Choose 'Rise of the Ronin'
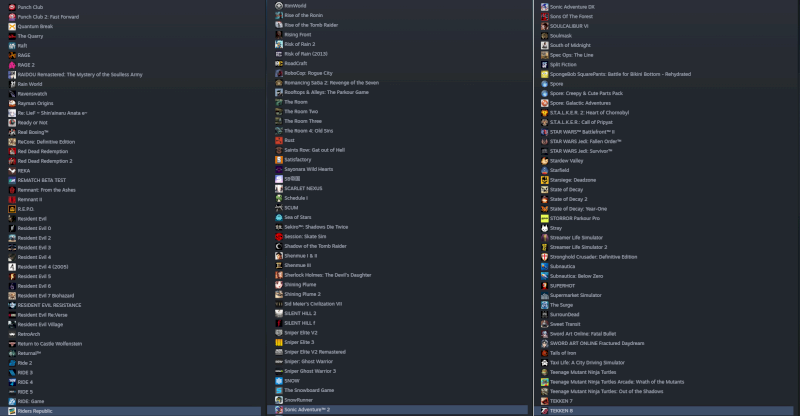800x416 pixels. coord(303,15)
